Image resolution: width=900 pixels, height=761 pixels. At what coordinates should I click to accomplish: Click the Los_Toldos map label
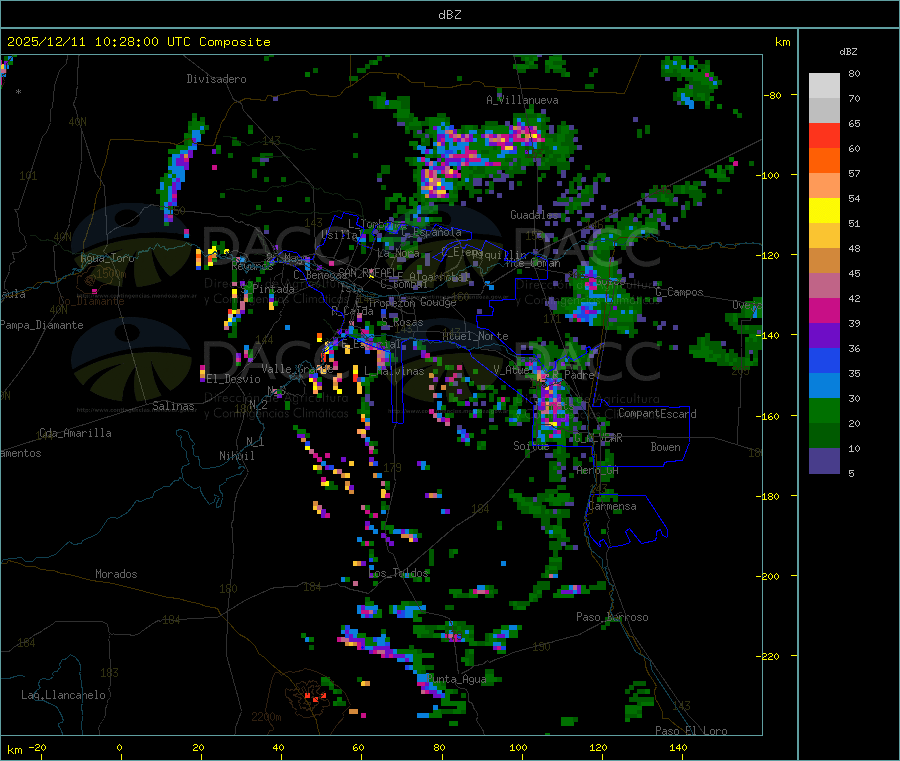coord(398,573)
